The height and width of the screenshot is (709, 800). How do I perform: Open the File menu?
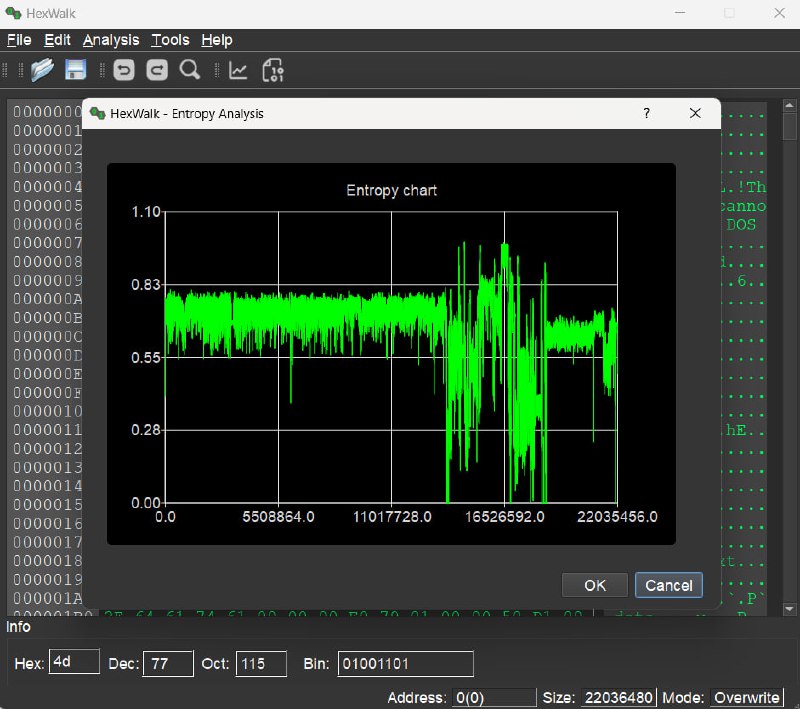point(18,40)
